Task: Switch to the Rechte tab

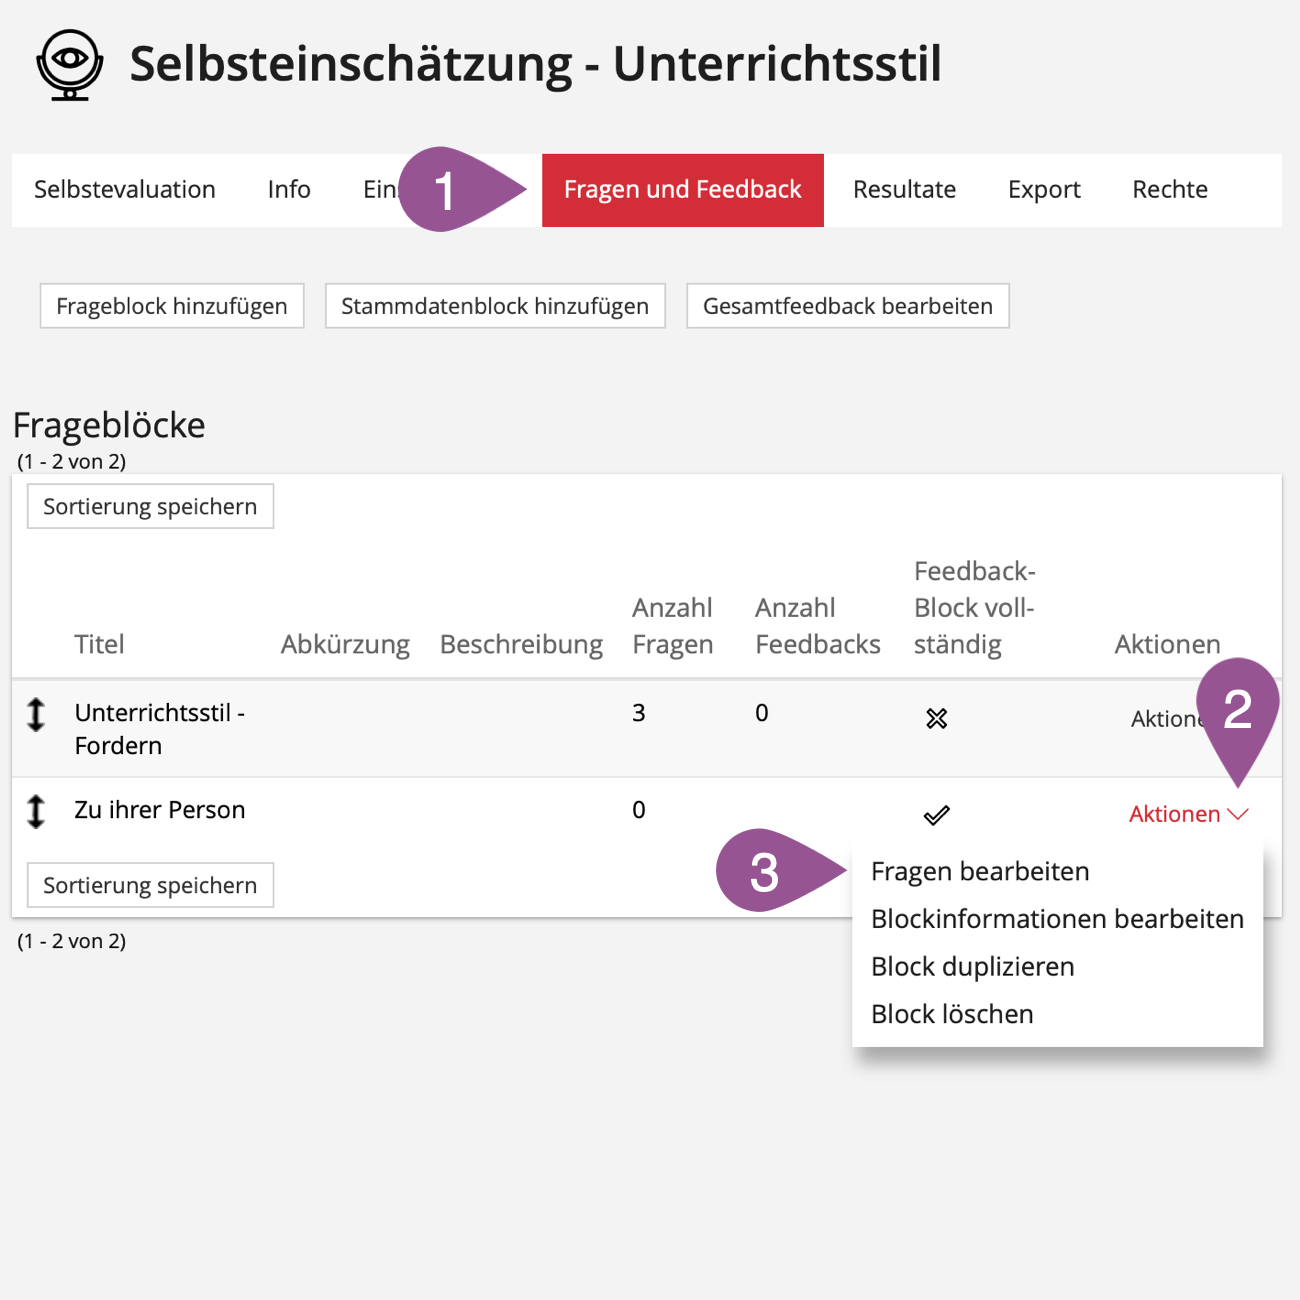Action: 1170,190
